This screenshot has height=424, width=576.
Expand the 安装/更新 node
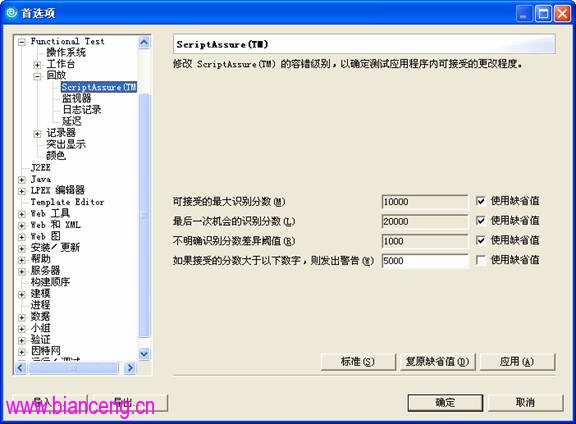pos(22,248)
